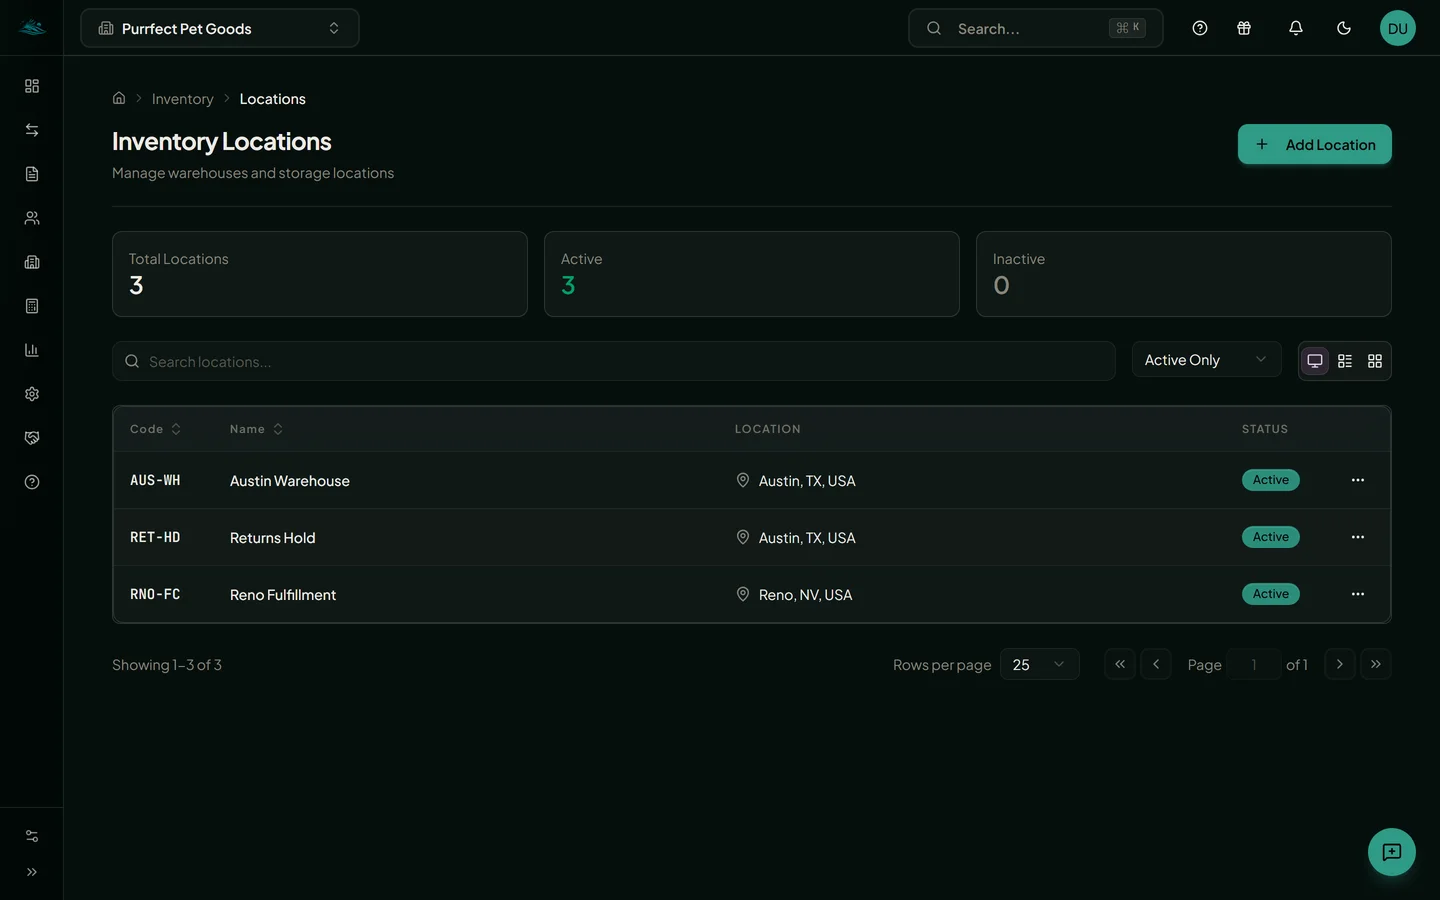Switch to list view layout
The width and height of the screenshot is (1440, 900).
pyautogui.click(x=1345, y=361)
